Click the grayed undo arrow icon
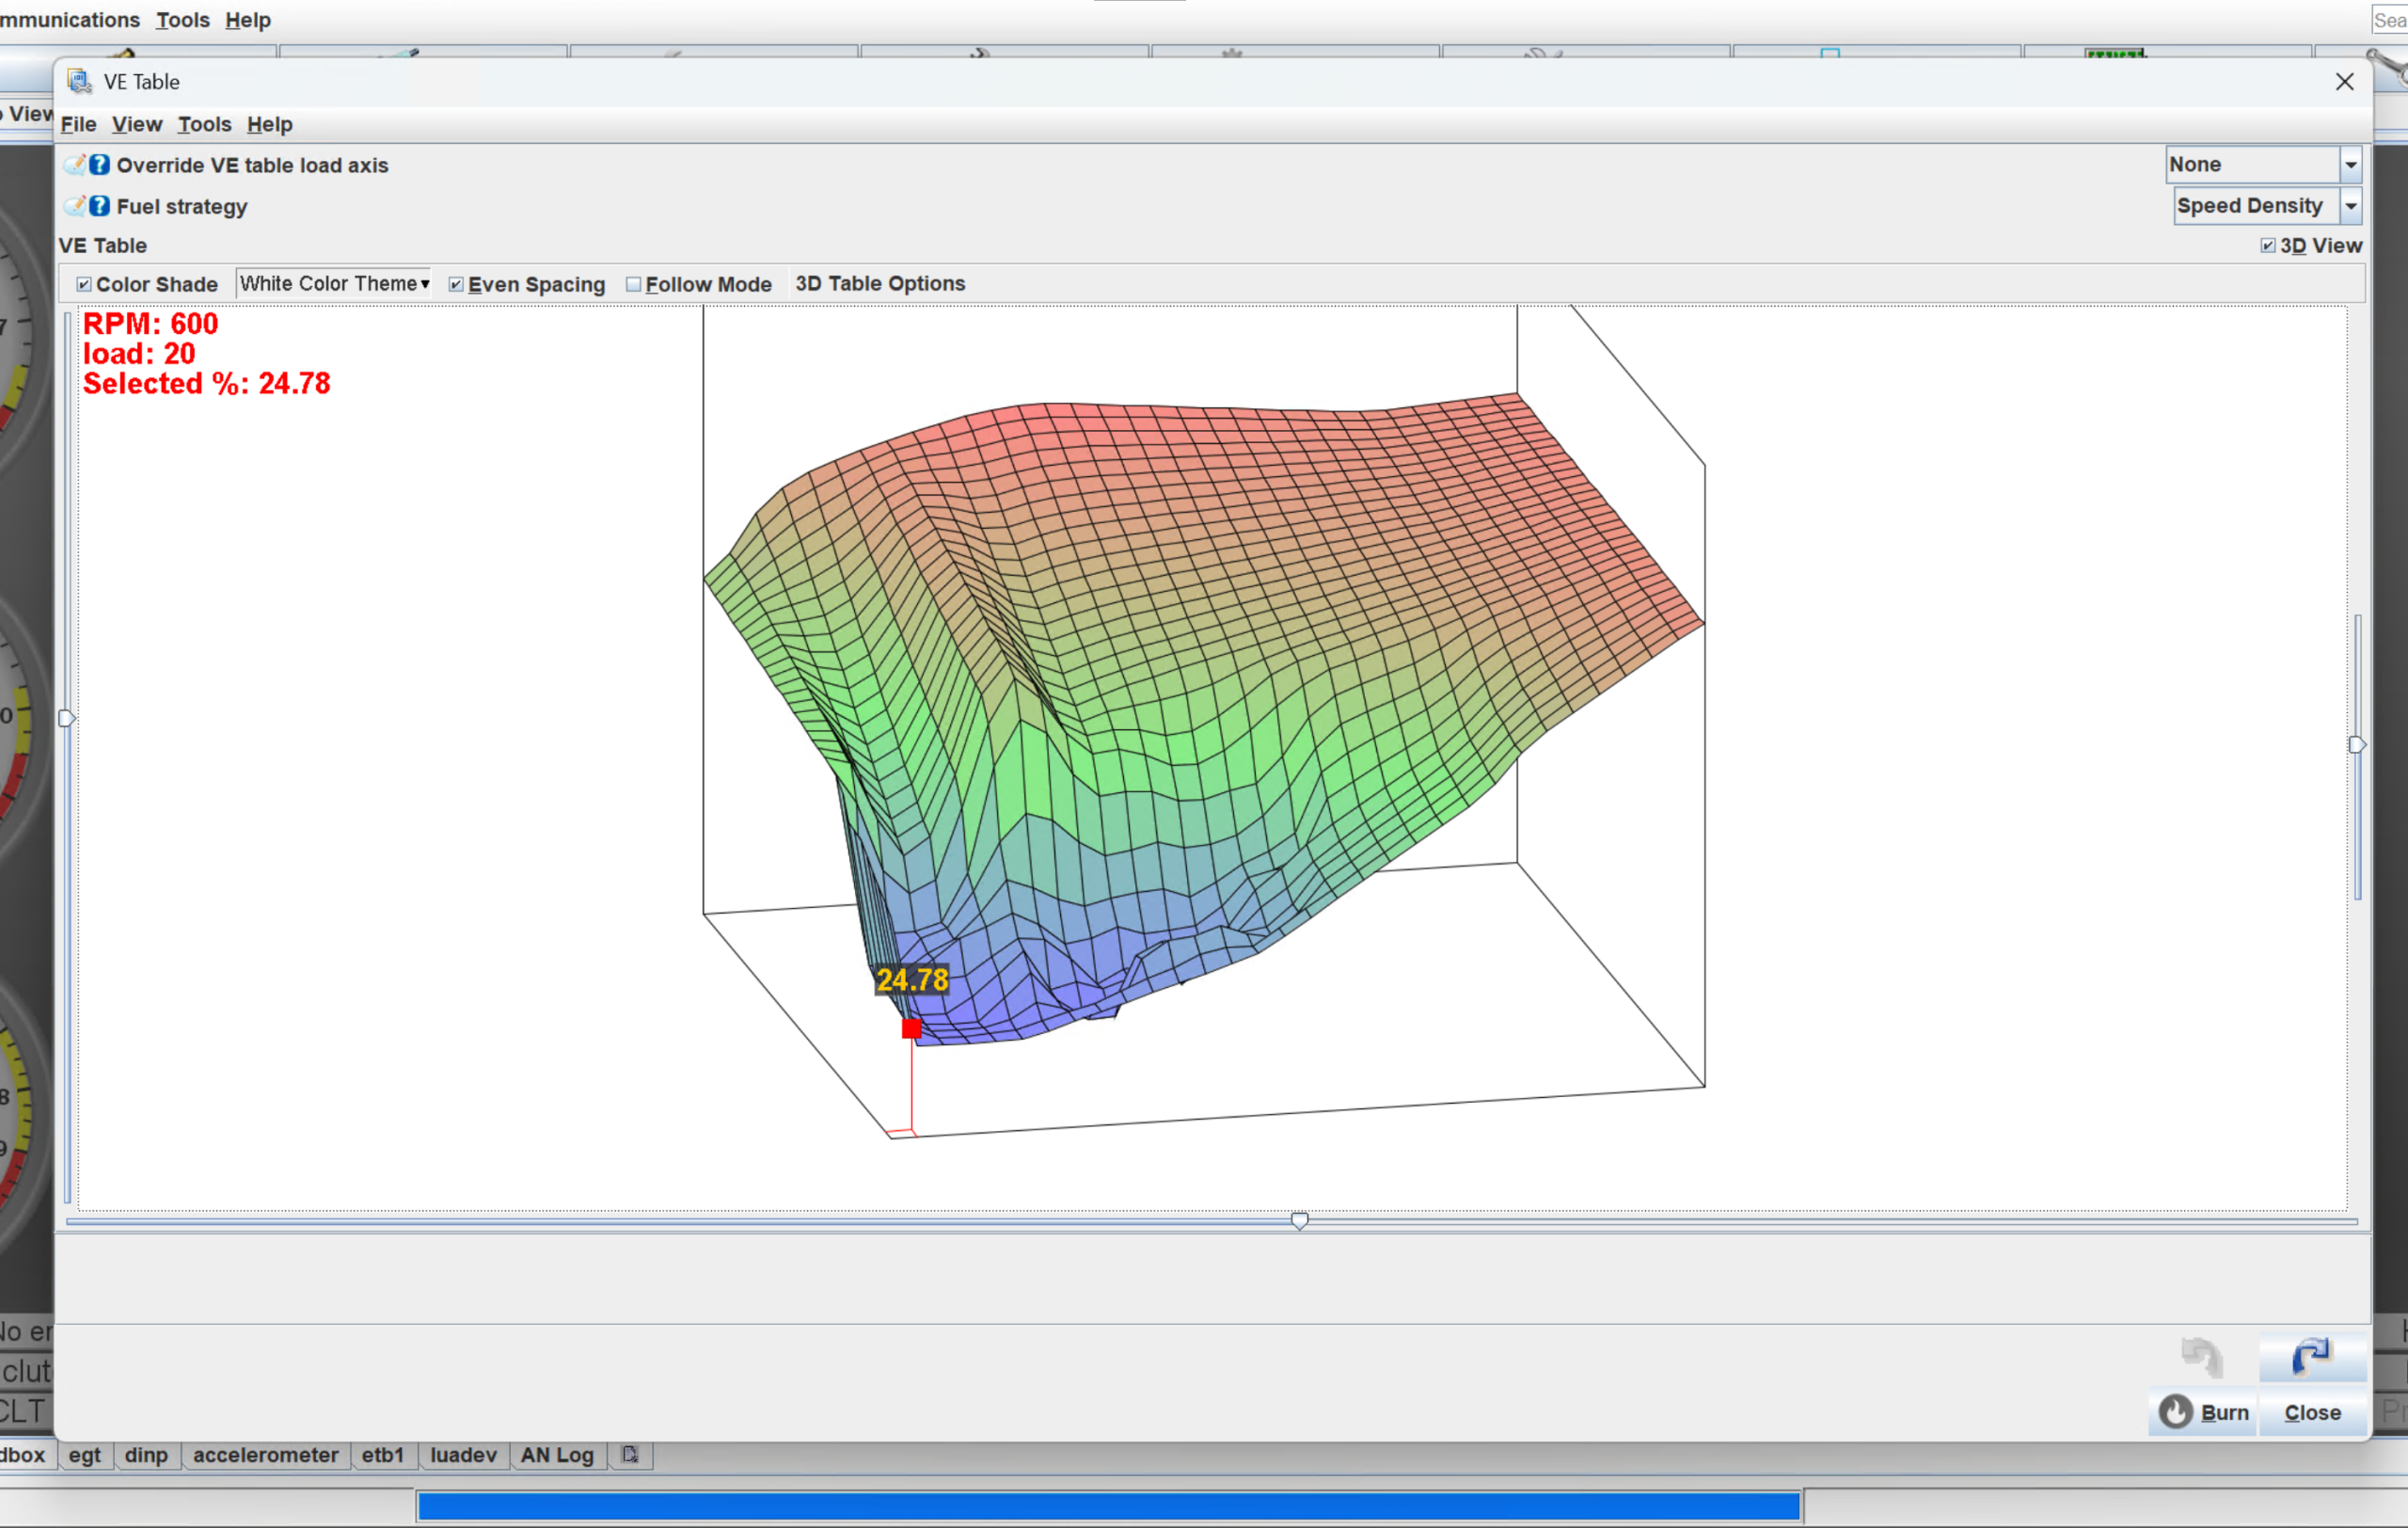The height and width of the screenshot is (1528, 2408). tap(2201, 1357)
